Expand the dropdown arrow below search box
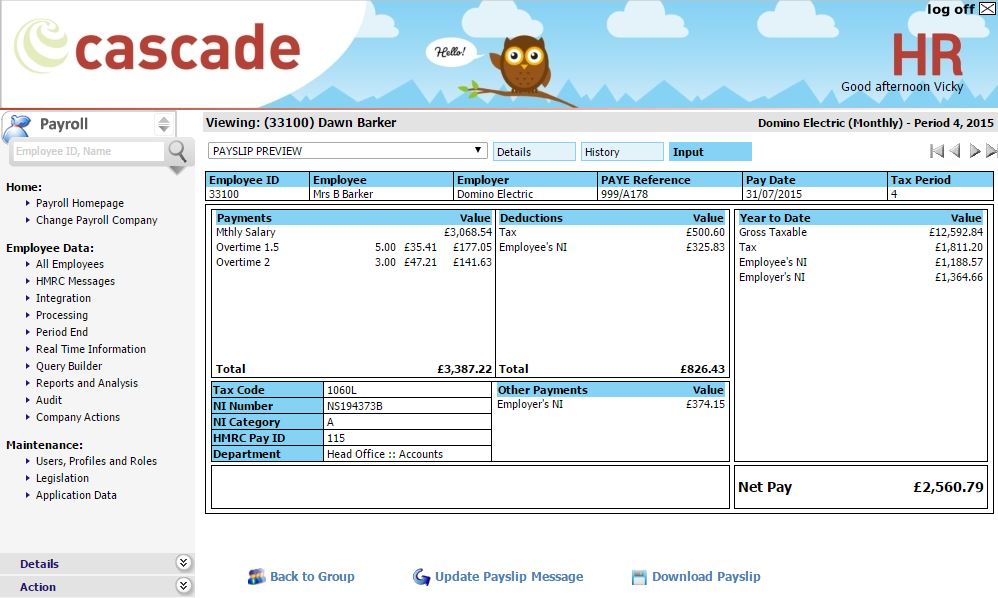Image resolution: width=998 pixels, height=598 pixels. [x=177, y=170]
